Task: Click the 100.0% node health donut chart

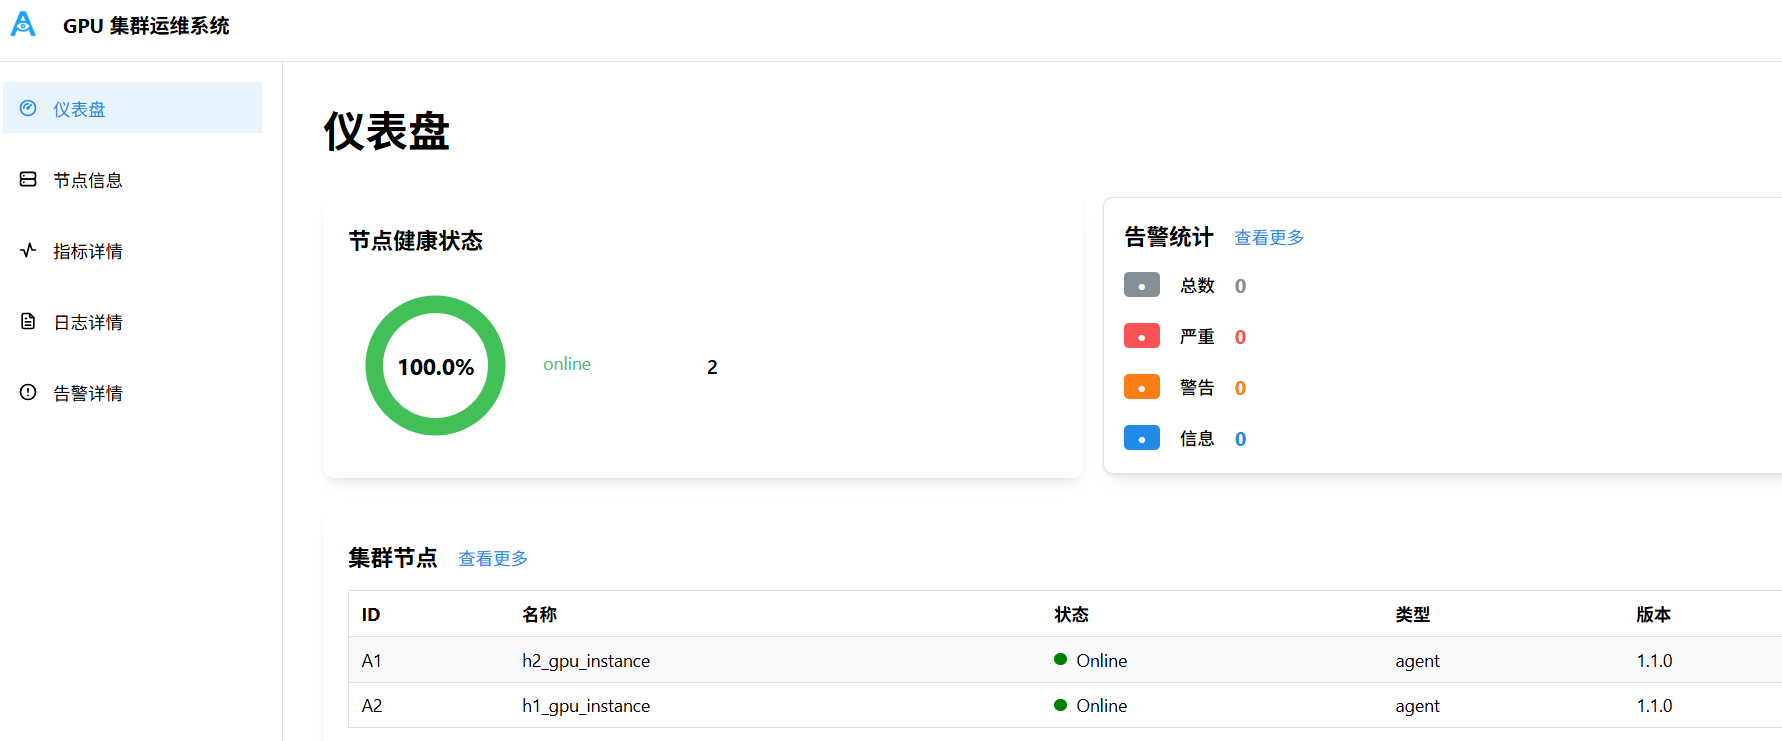Action: tap(435, 366)
